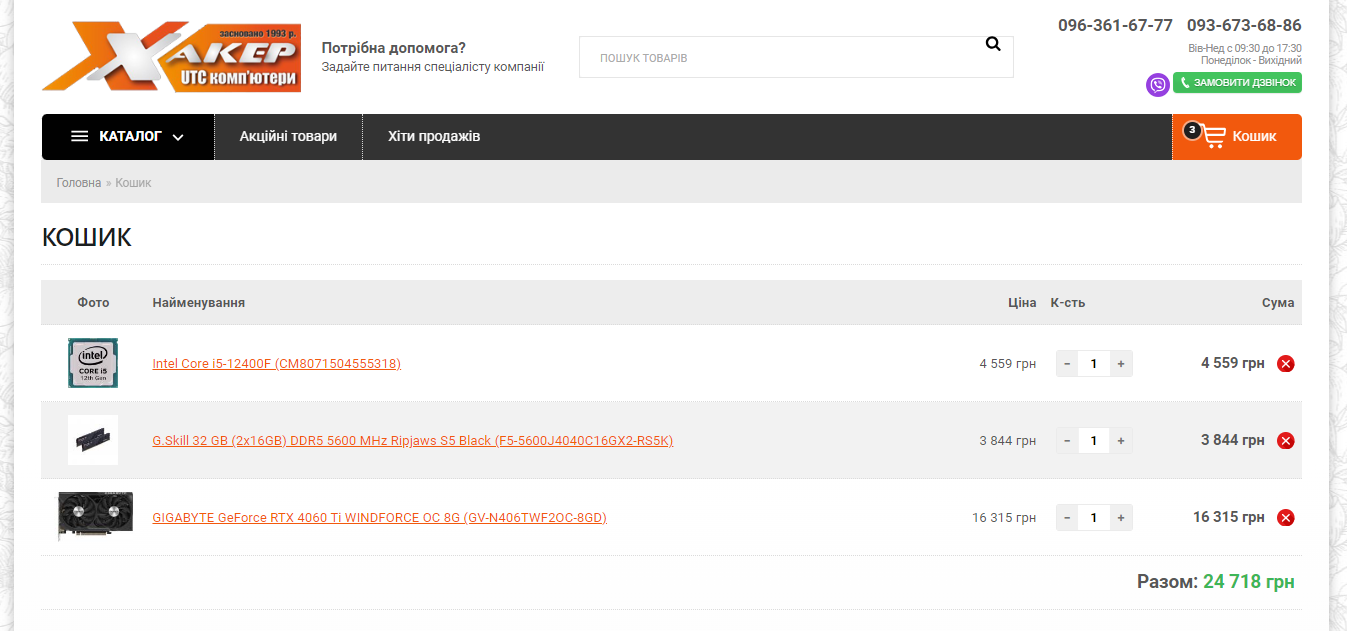The height and width of the screenshot is (631, 1347).
Task: Click the Замовити дзвінок button
Action: click(1237, 83)
